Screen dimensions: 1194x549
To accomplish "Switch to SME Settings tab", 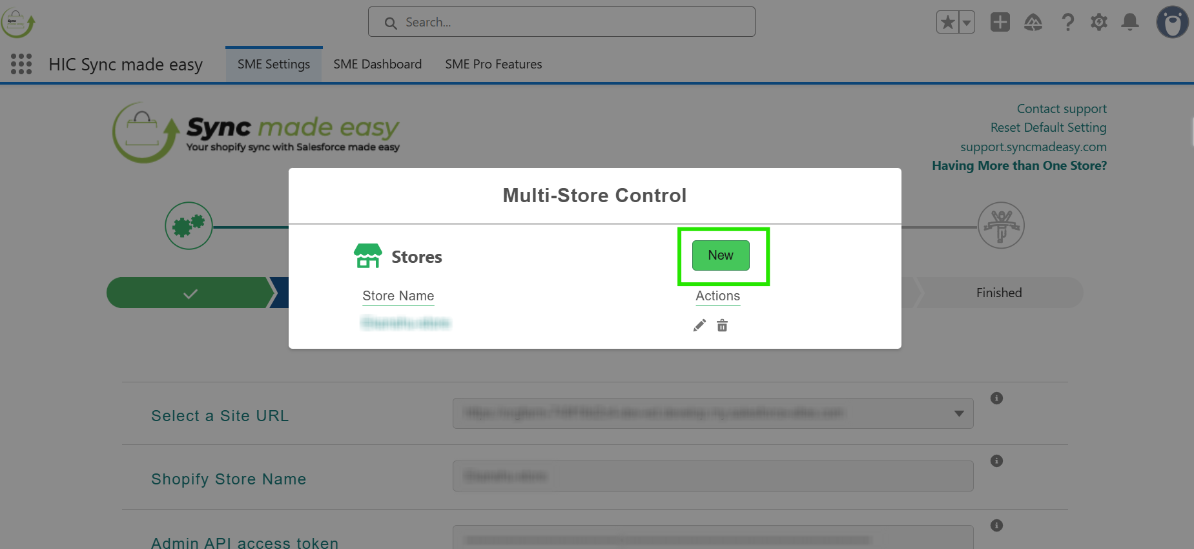I will 274,64.
